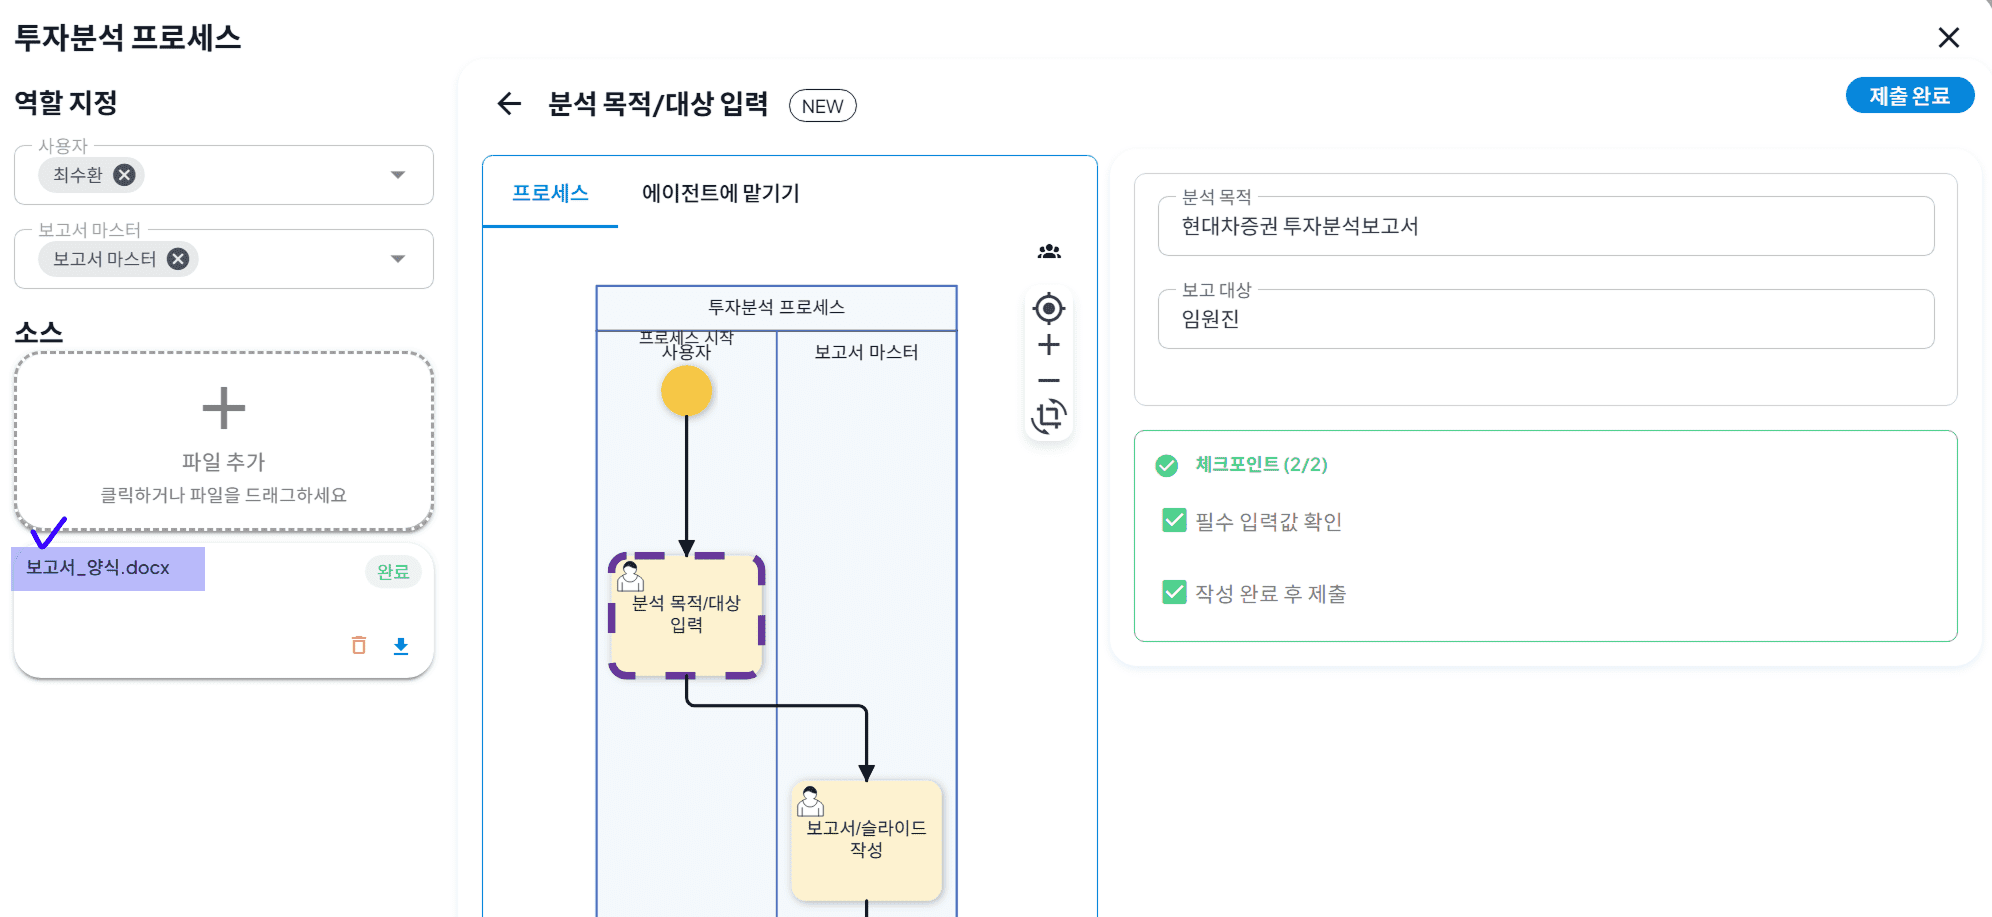This screenshot has width=1992, height=917.
Task: Rotate the diagram orientation icon
Action: [x=1049, y=416]
